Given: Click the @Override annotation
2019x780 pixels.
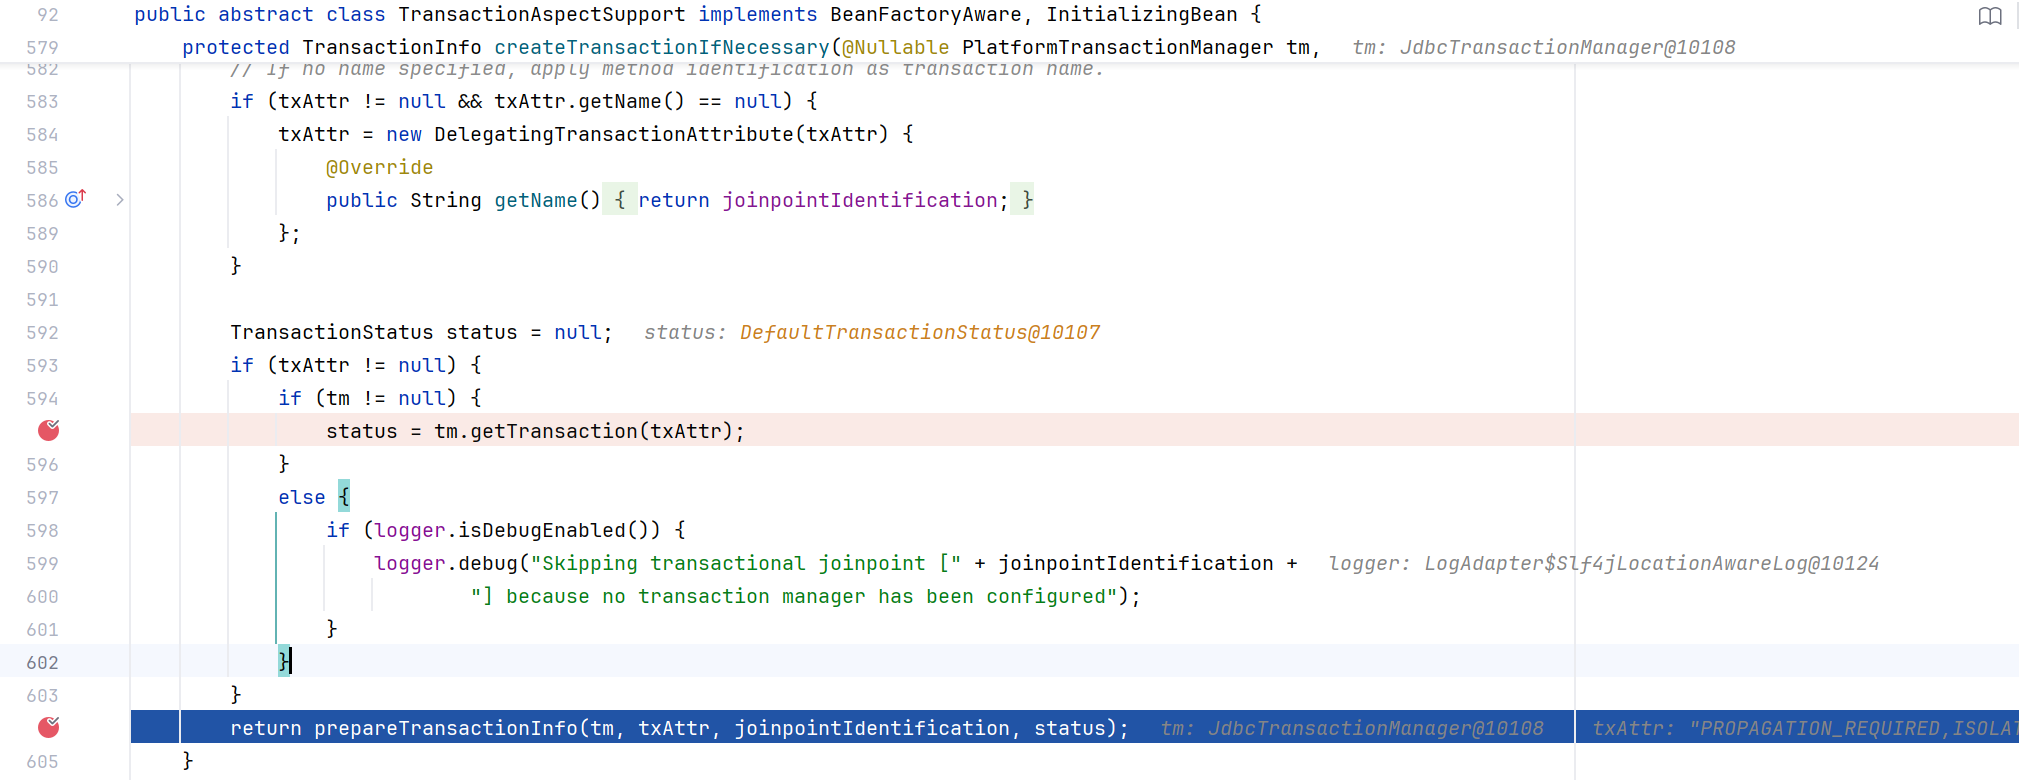Looking at the screenshot, I should (x=380, y=167).
